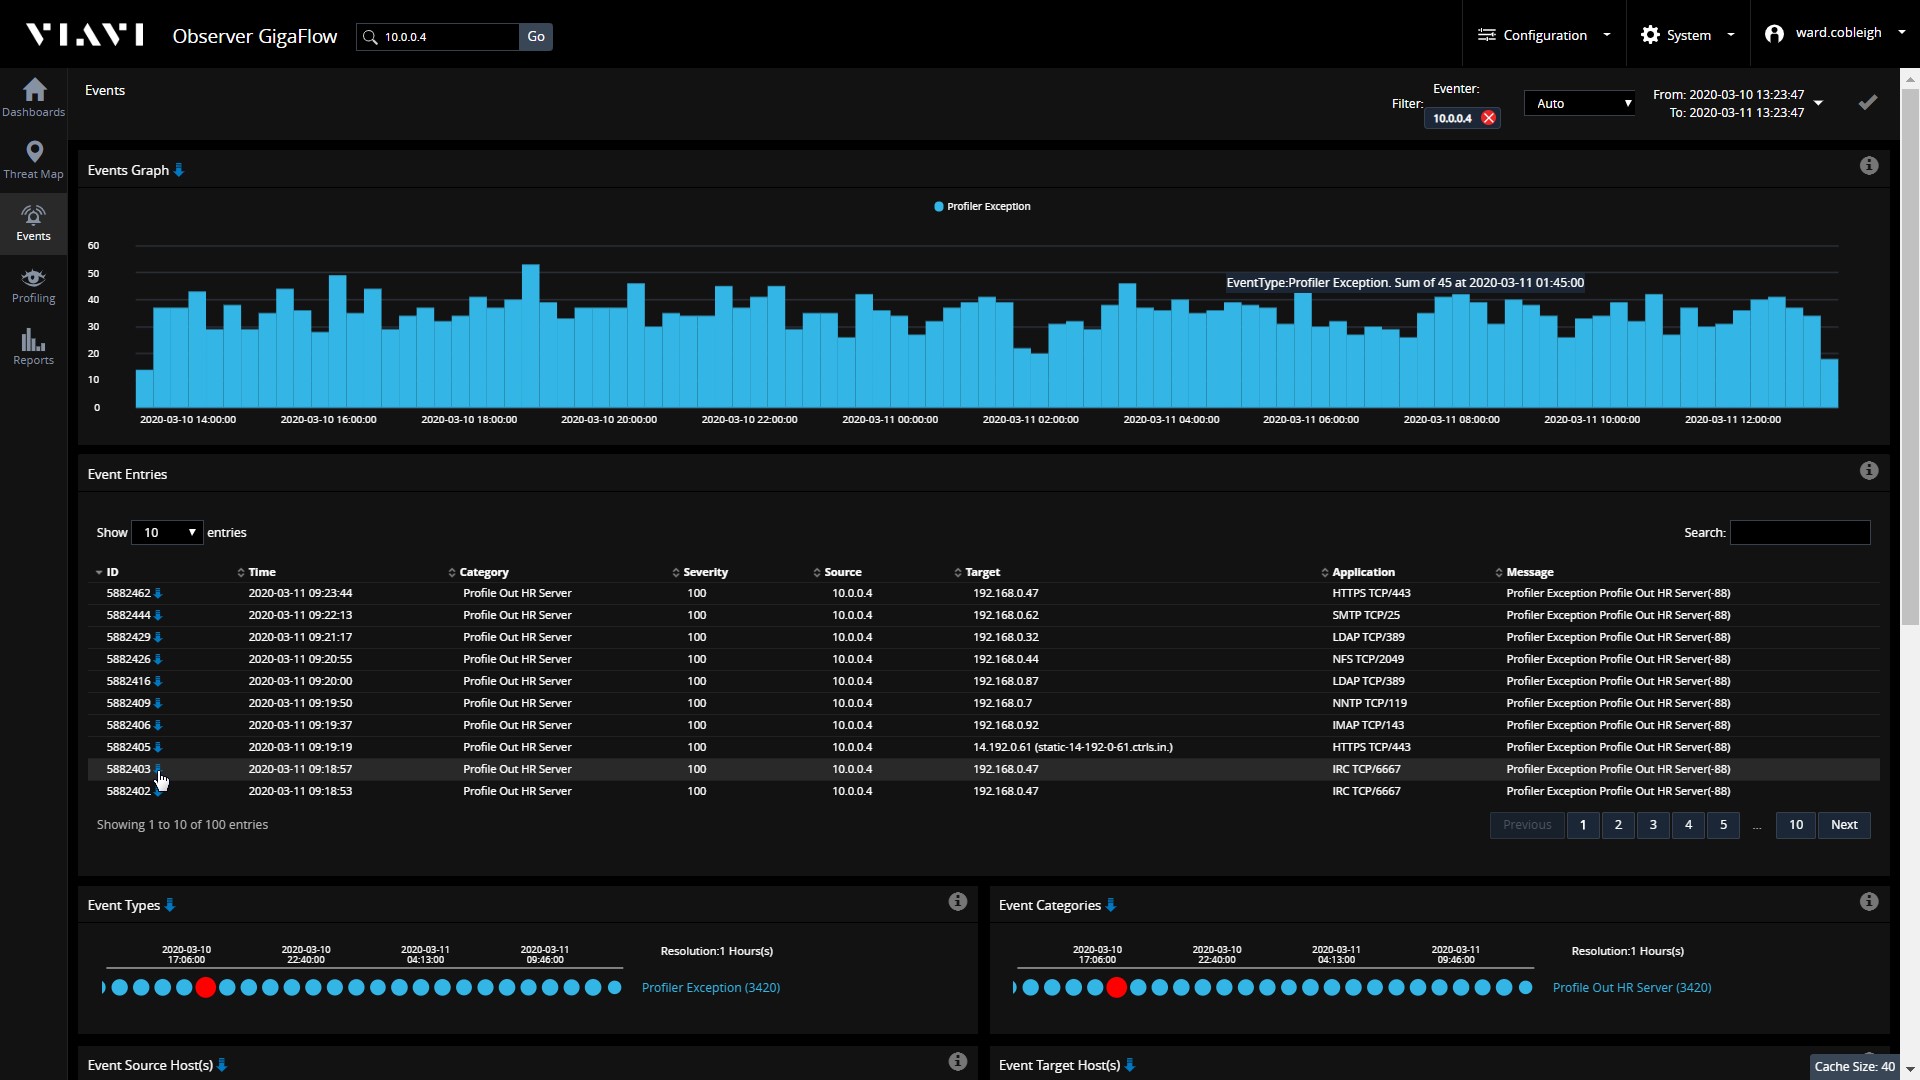Expand the From/To date range dropdown
The image size is (1920, 1080).
coord(1818,103)
